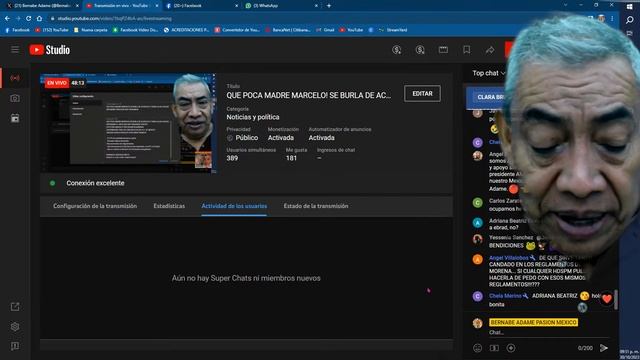Click the red heart reaction icon

tap(607, 299)
